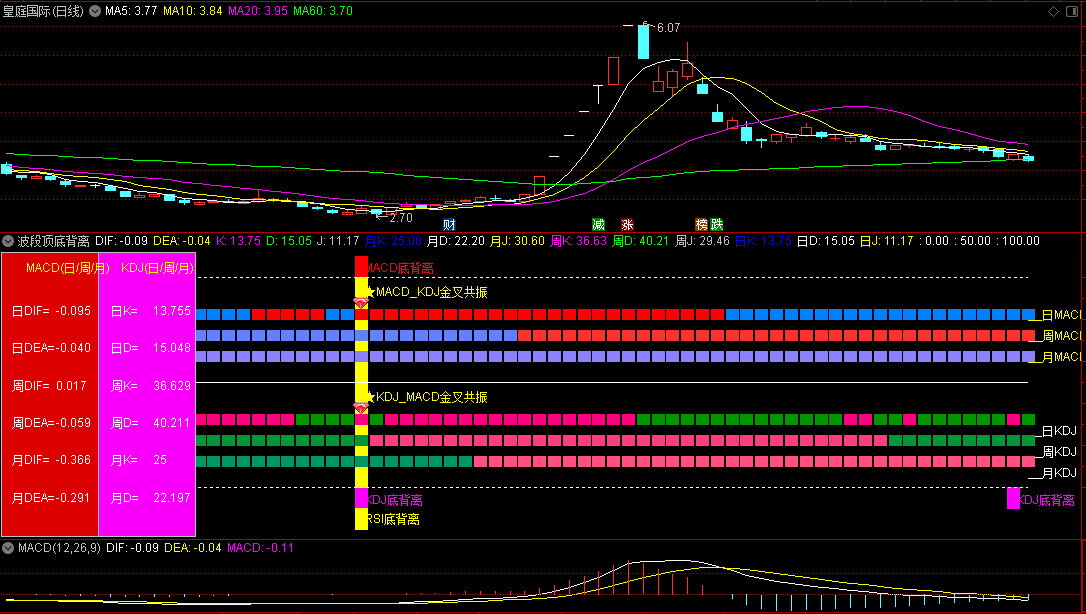The image size is (1086, 614).
Task: Click the 6.07 high price label
Action: (668, 28)
